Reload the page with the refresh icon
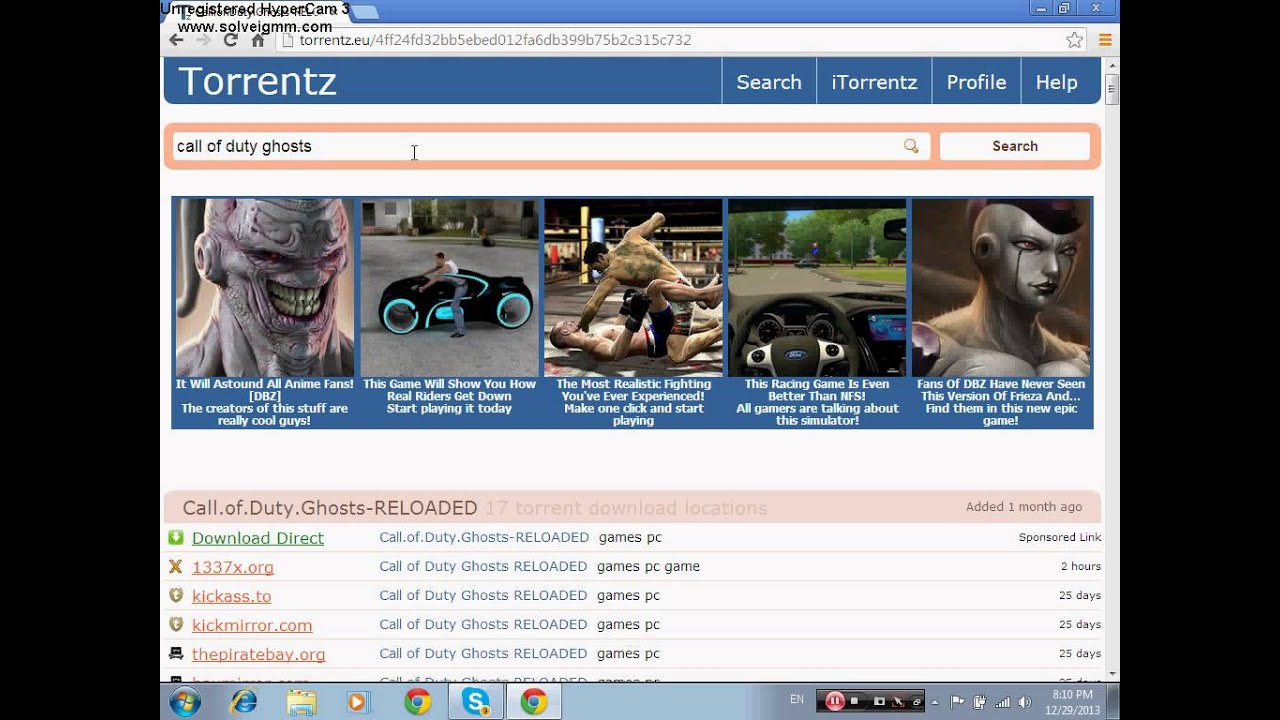Image resolution: width=1280 pixels, height=720 pixels. tap(230, 40)
